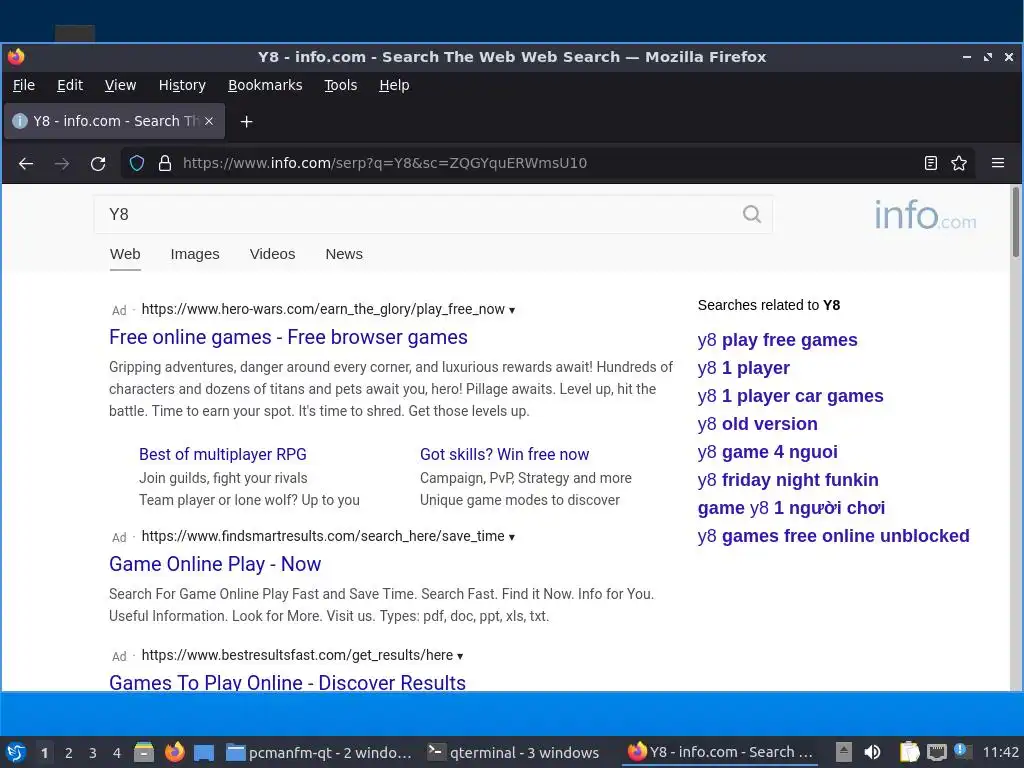This screenshot has height=768, width=1024.
Task: Open the display/monitor tray icon
Action: [x=936, y=752]
